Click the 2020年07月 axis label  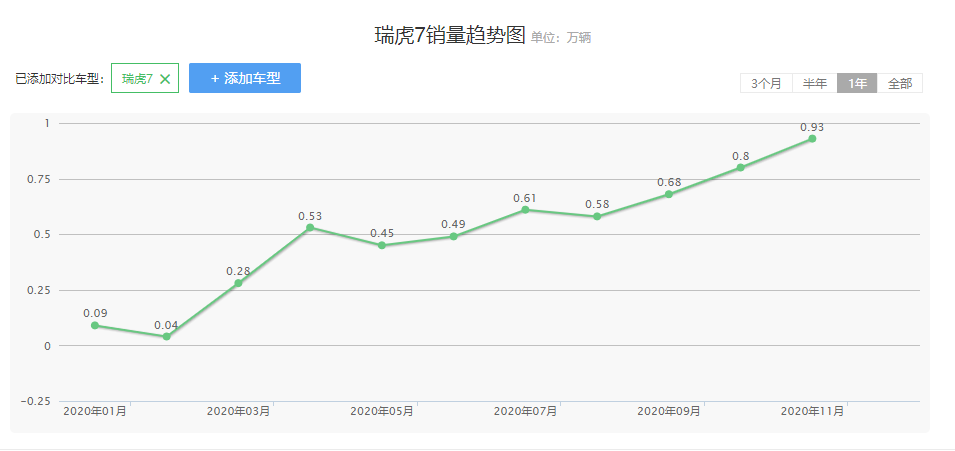[525, 411]
